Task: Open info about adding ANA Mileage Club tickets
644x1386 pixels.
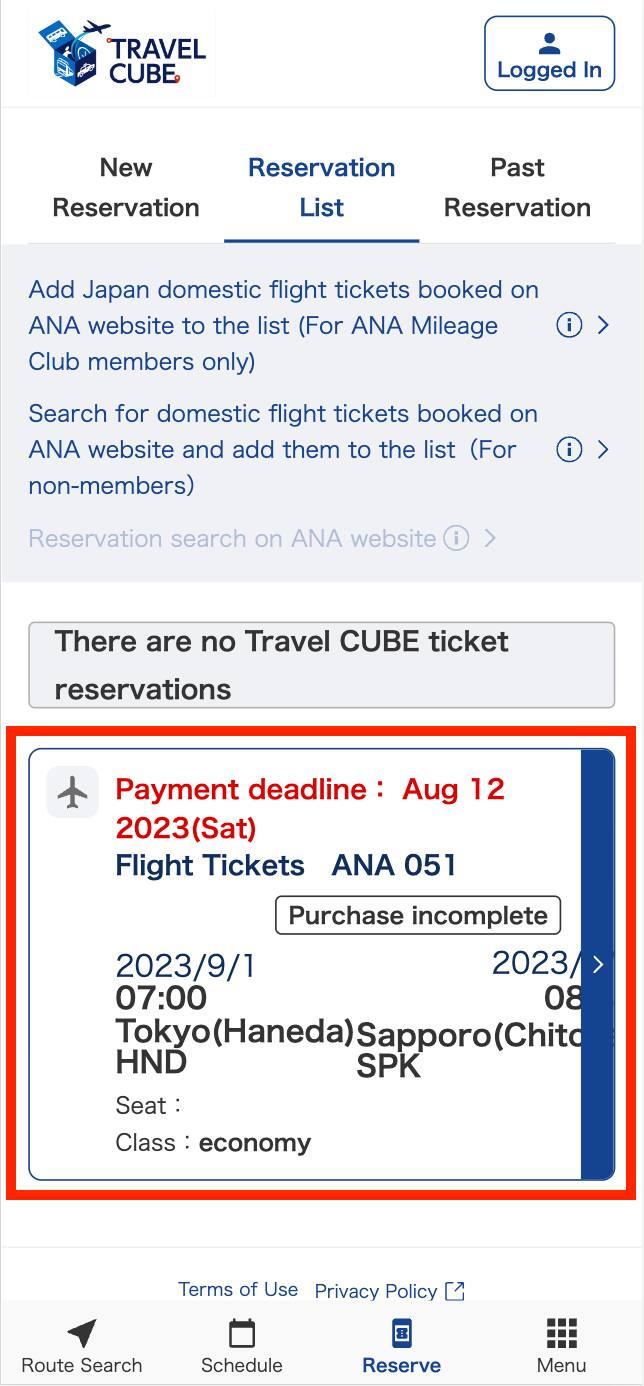Action: tap(570, 325)
